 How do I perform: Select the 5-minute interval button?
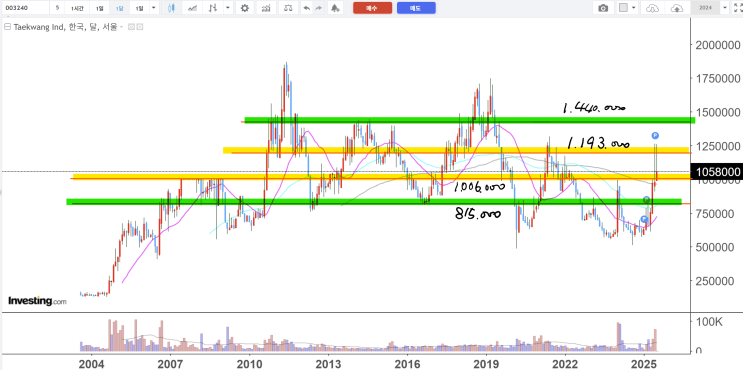point(57,8)
